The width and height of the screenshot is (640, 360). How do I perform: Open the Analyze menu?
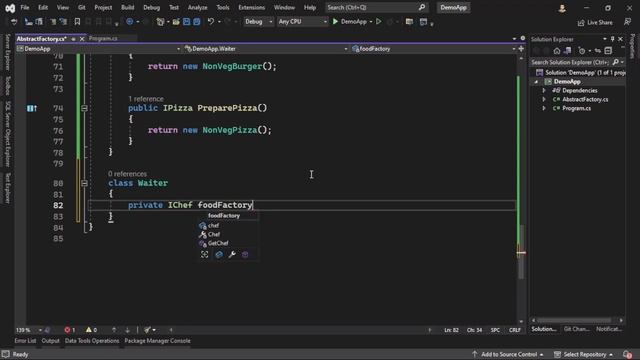coord(197,7)
